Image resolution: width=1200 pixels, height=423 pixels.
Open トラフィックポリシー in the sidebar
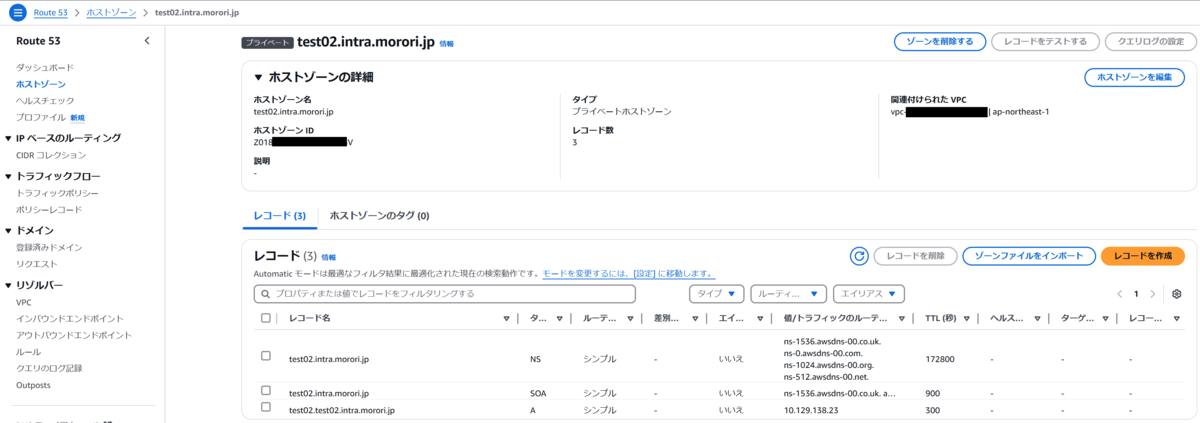(56, 192)
